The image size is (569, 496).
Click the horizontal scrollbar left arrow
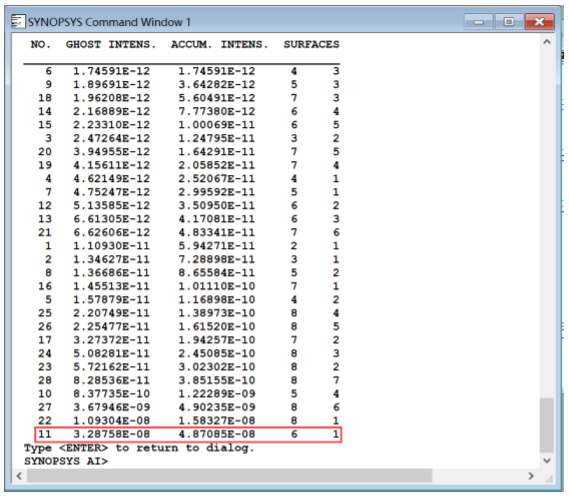coord(19,476)
